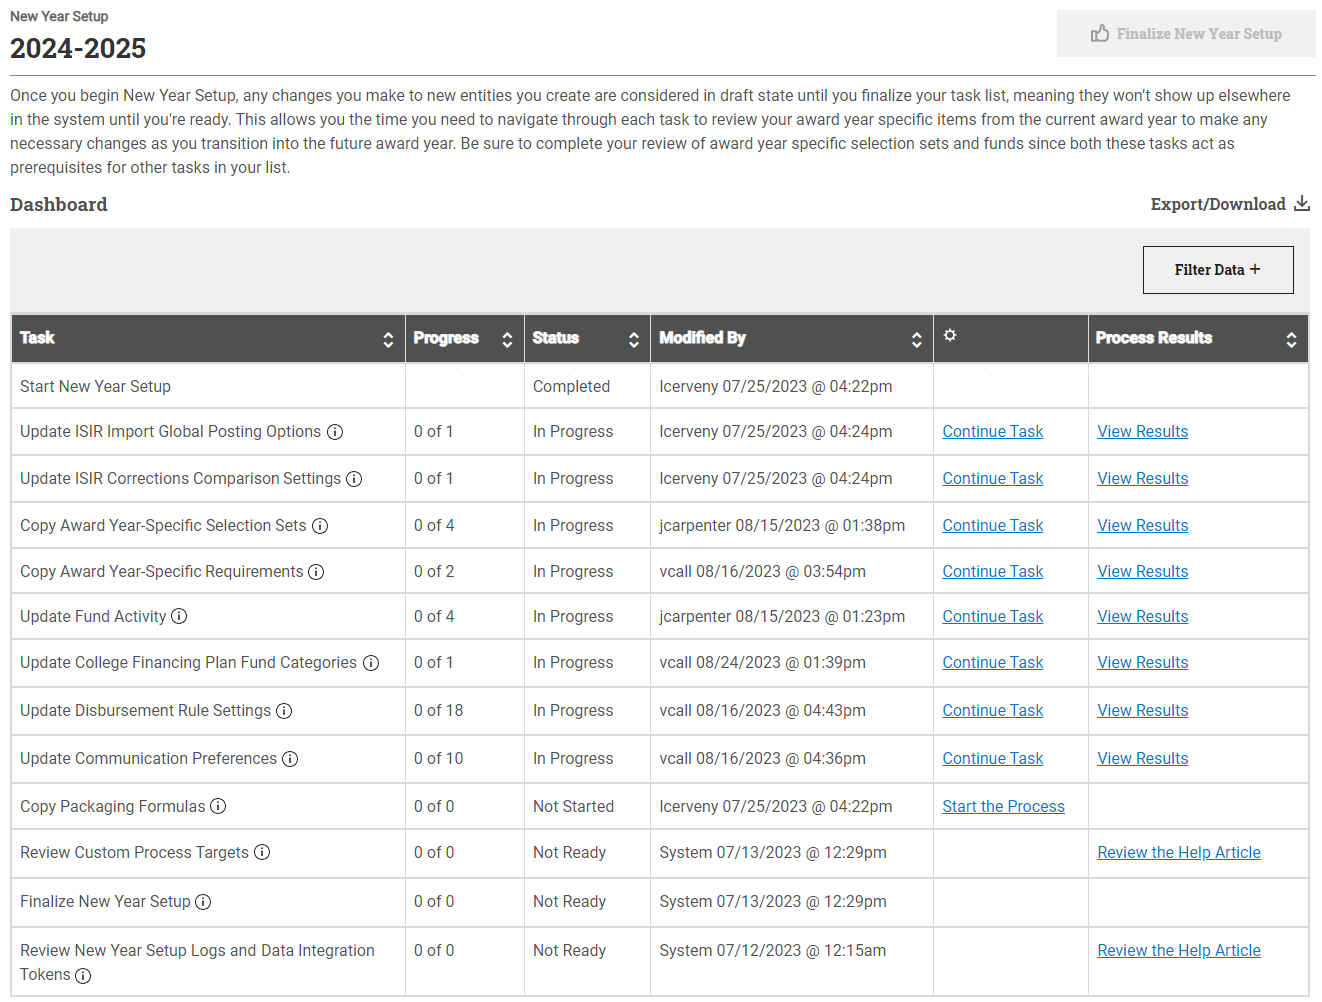This screenshot has height=1002, width=1322.
Task: View Results for Update ISIR Import Global Posting Options
Action: 1142,432
